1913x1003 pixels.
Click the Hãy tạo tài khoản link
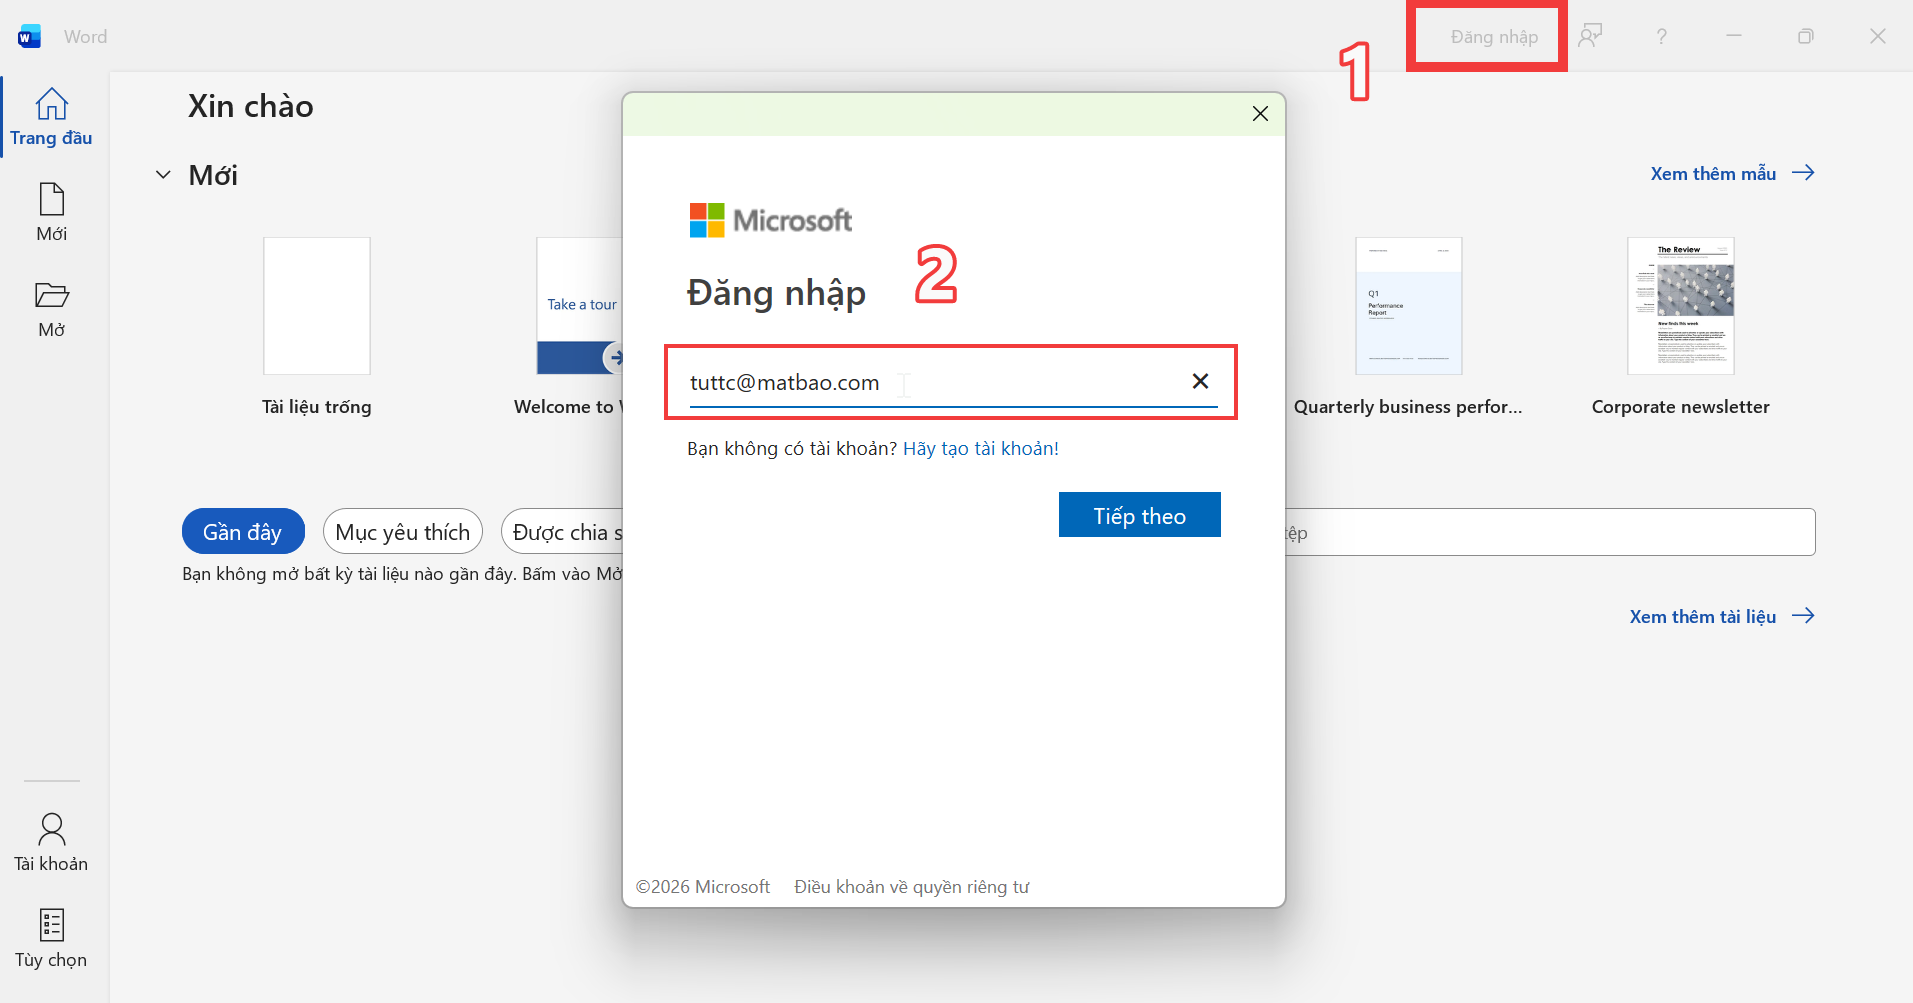coord(981,448)
